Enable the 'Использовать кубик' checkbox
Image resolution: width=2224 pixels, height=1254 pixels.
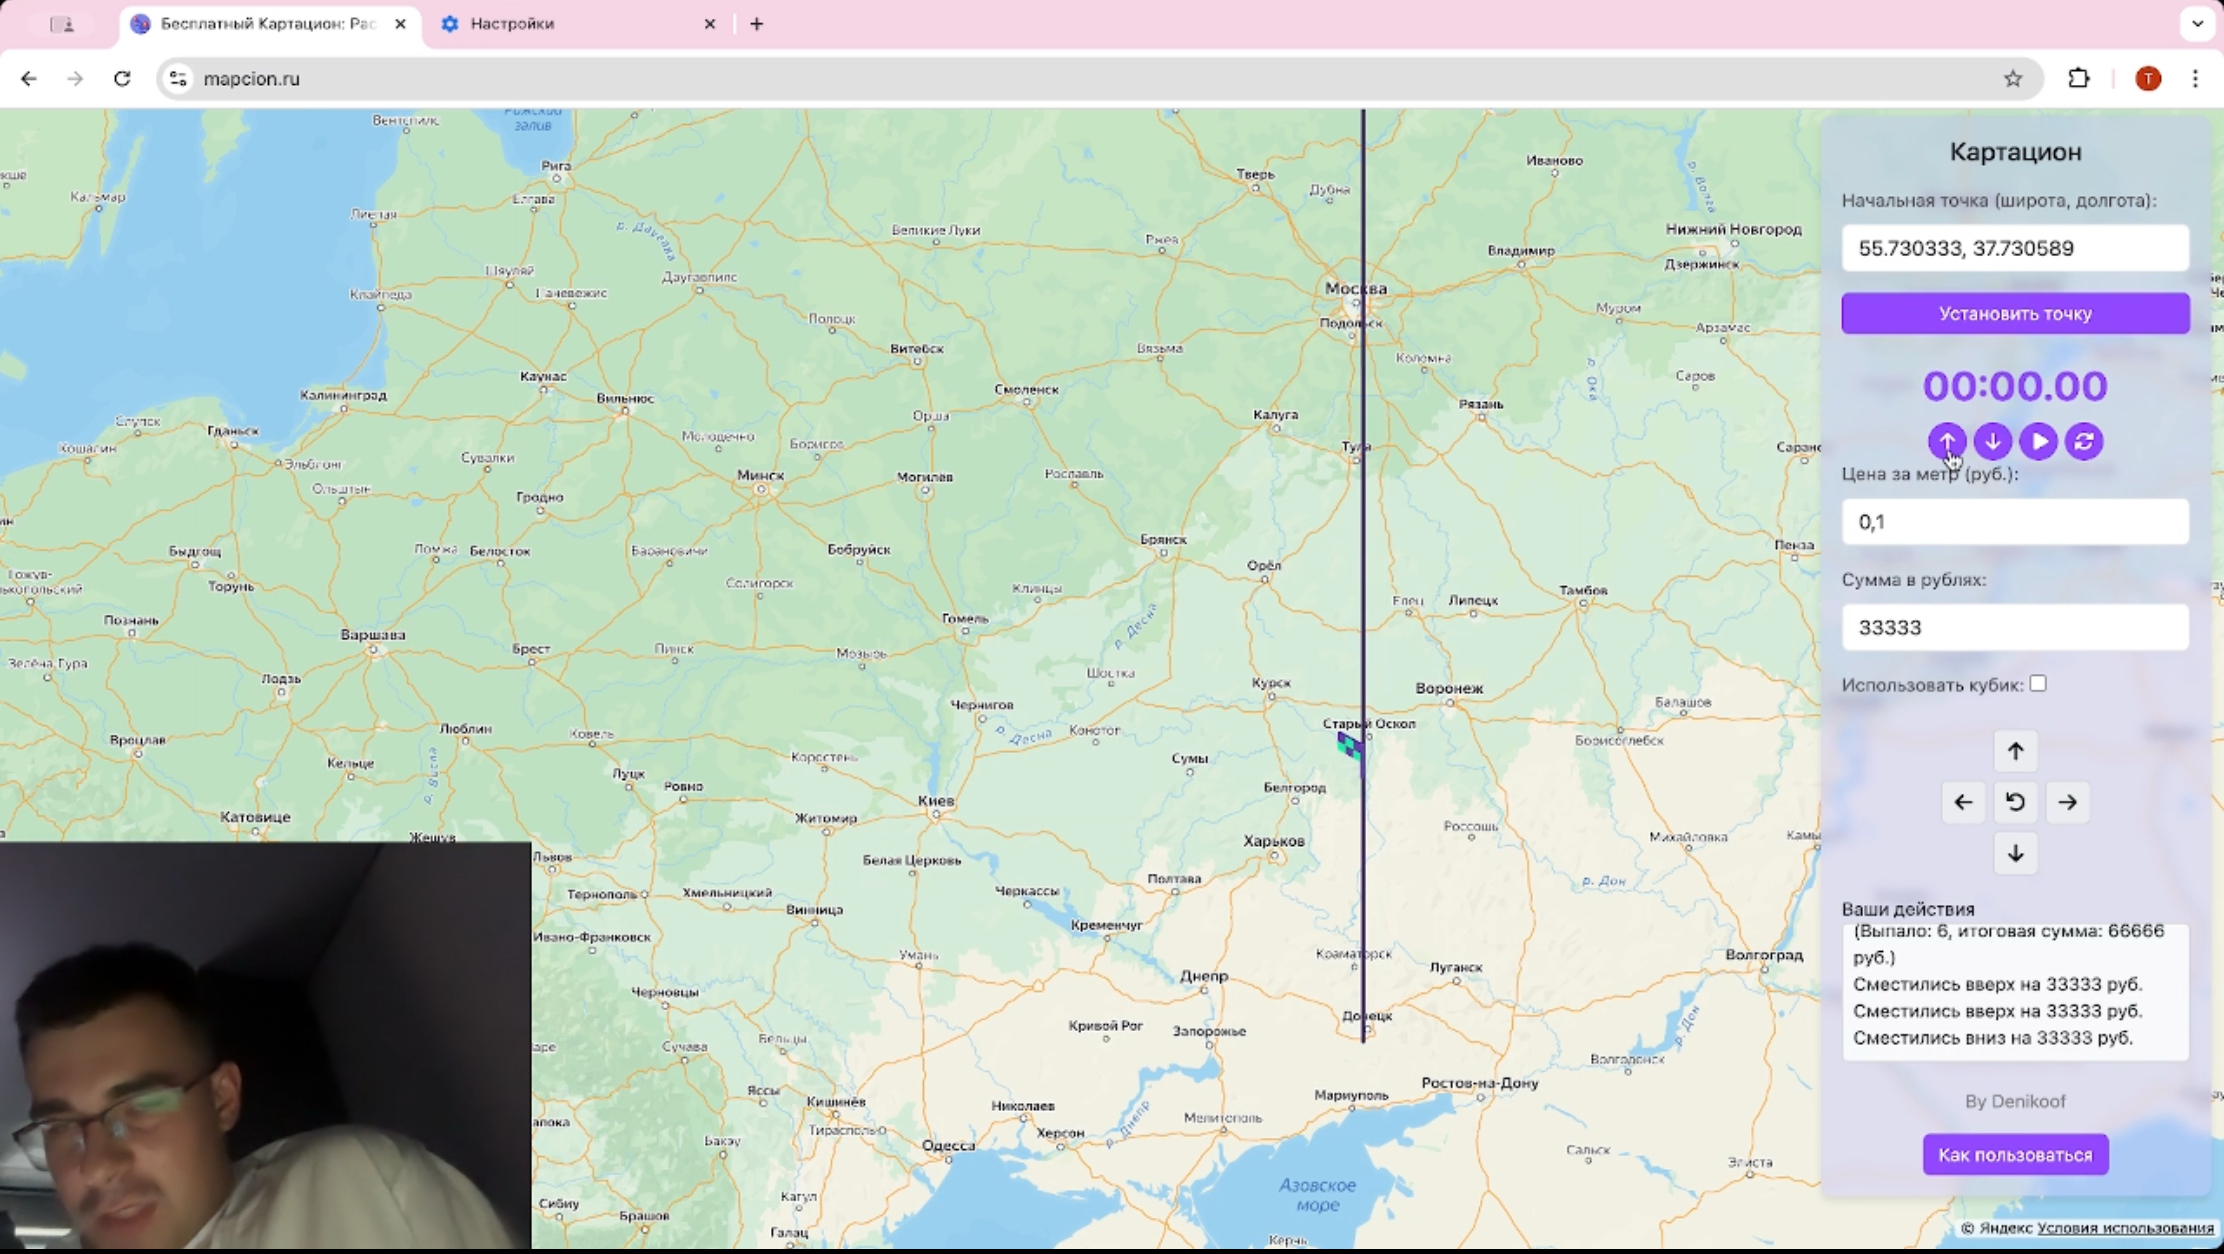(x=2038, y=684)
